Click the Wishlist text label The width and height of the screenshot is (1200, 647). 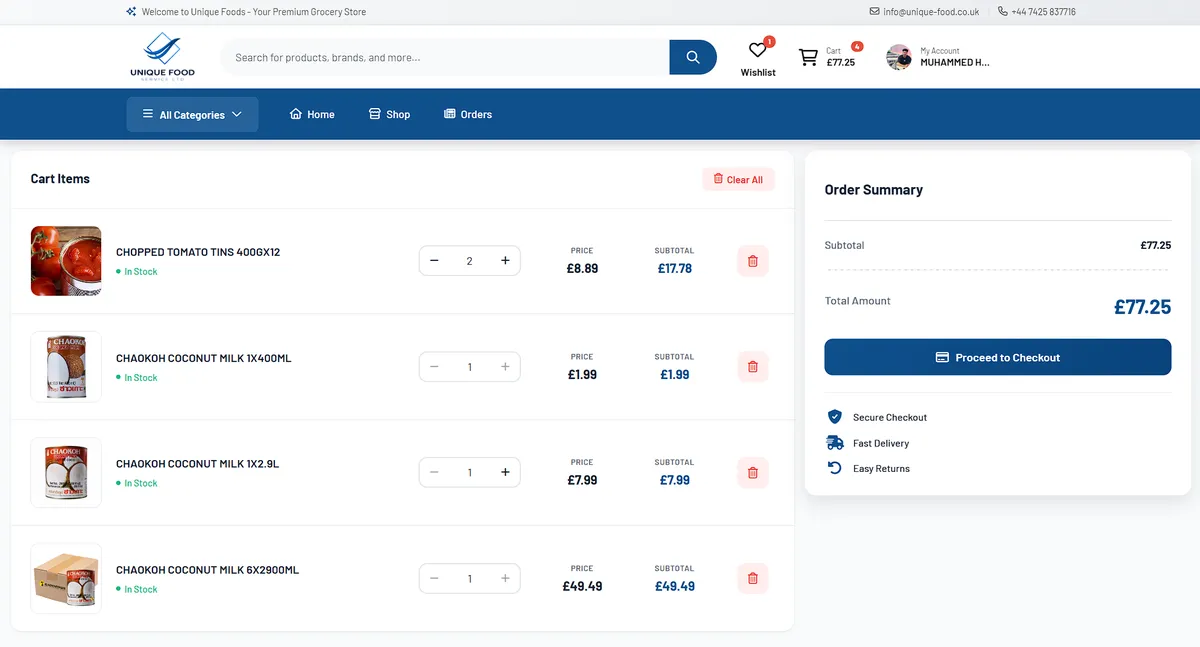(x=758, y=72)
